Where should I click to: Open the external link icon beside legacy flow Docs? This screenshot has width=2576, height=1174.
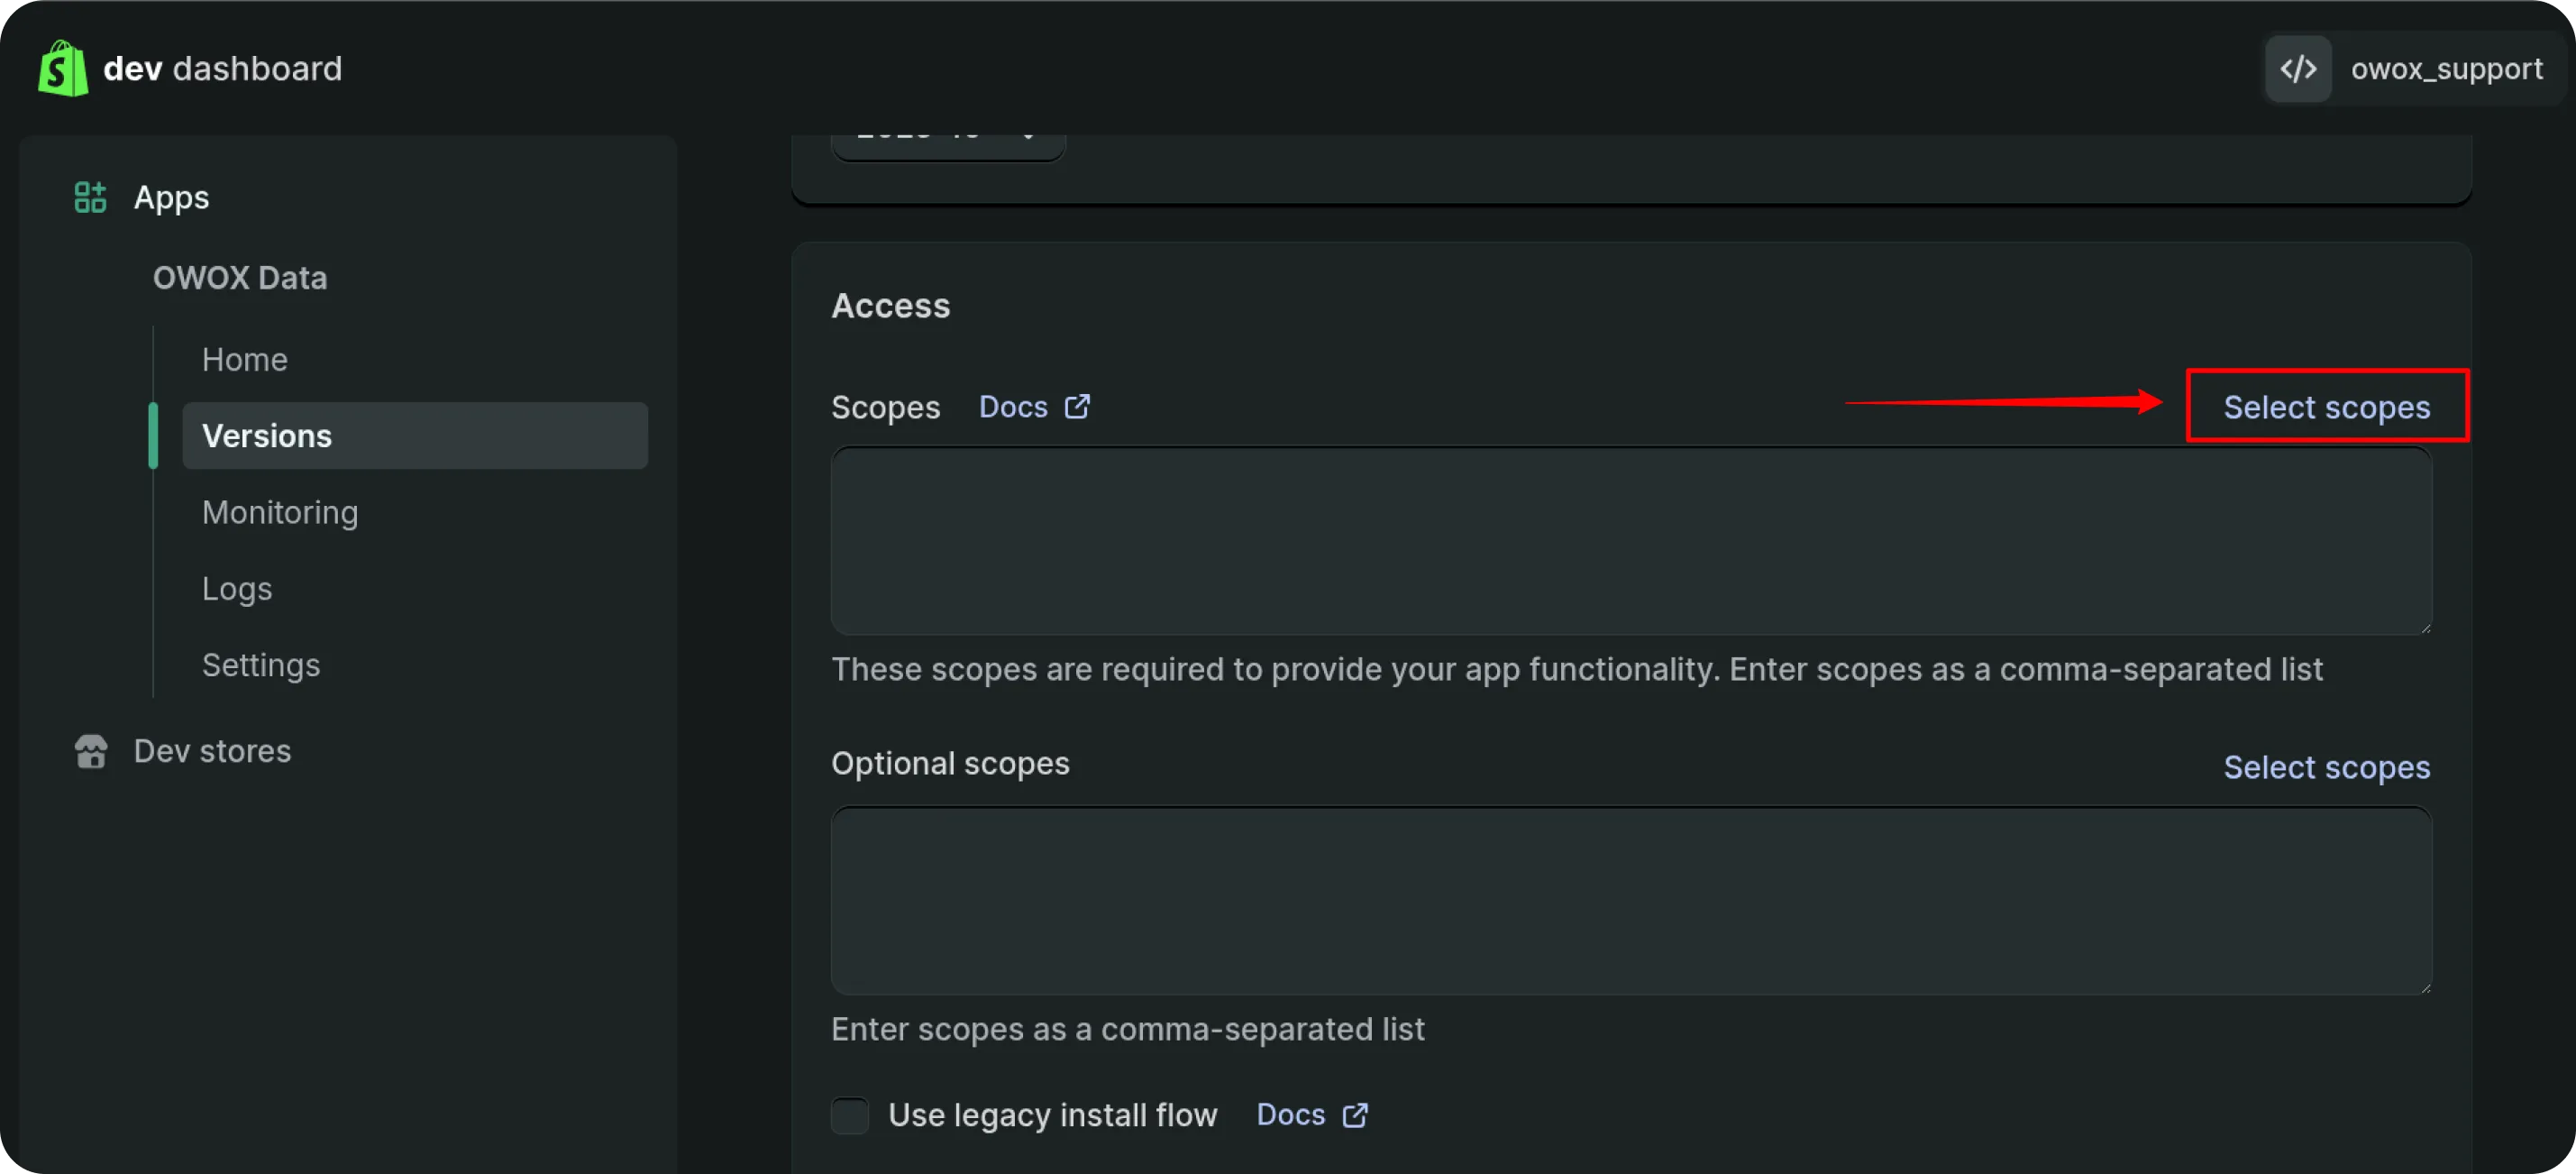[x=1355, y=1115]
